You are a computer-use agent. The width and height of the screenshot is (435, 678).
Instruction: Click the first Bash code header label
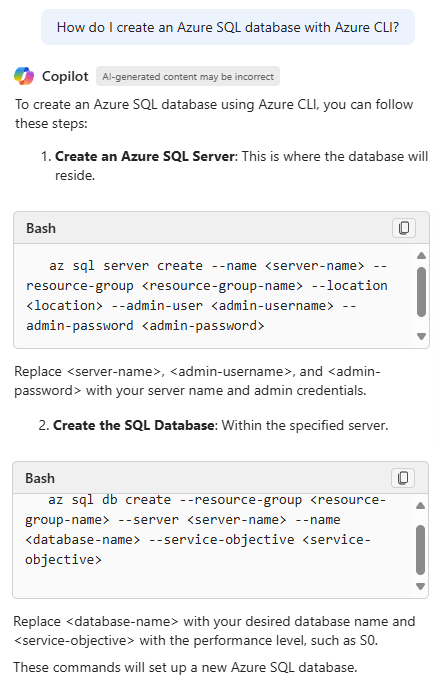41,228
